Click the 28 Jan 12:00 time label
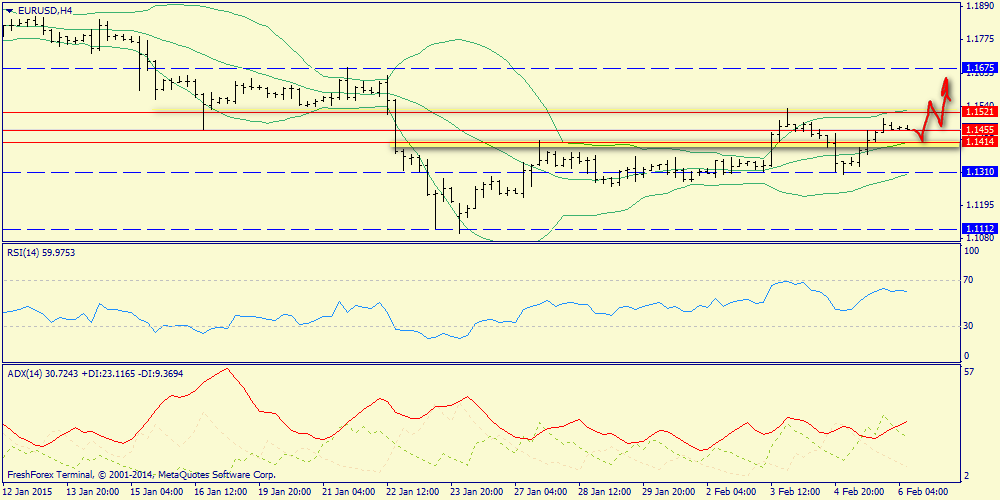The height and width of the screenshot is (500, 1000). click(604, 492)
